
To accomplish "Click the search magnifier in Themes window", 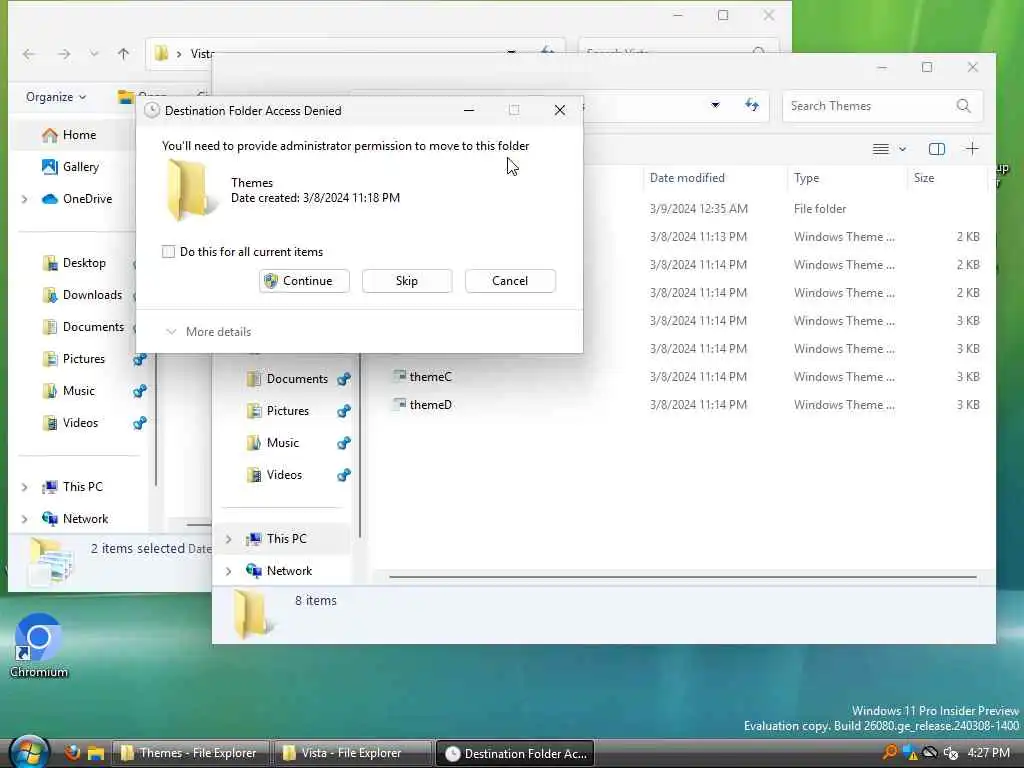I will coord(963,106).
